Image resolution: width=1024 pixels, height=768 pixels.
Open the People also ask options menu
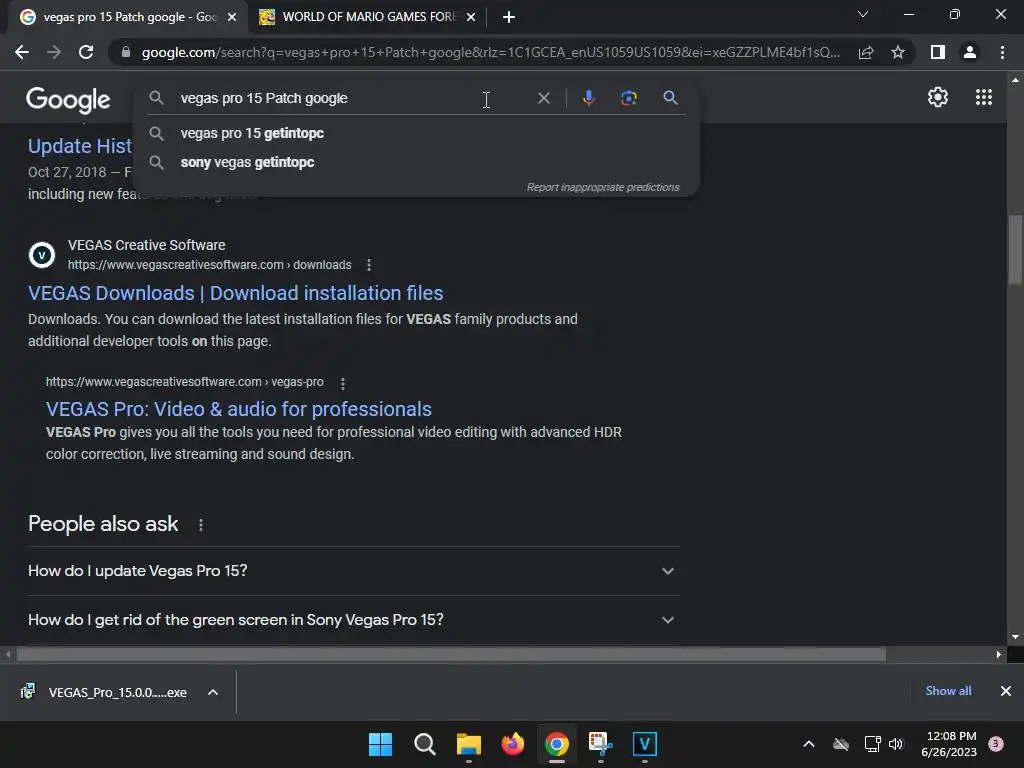tap(200, 525)
